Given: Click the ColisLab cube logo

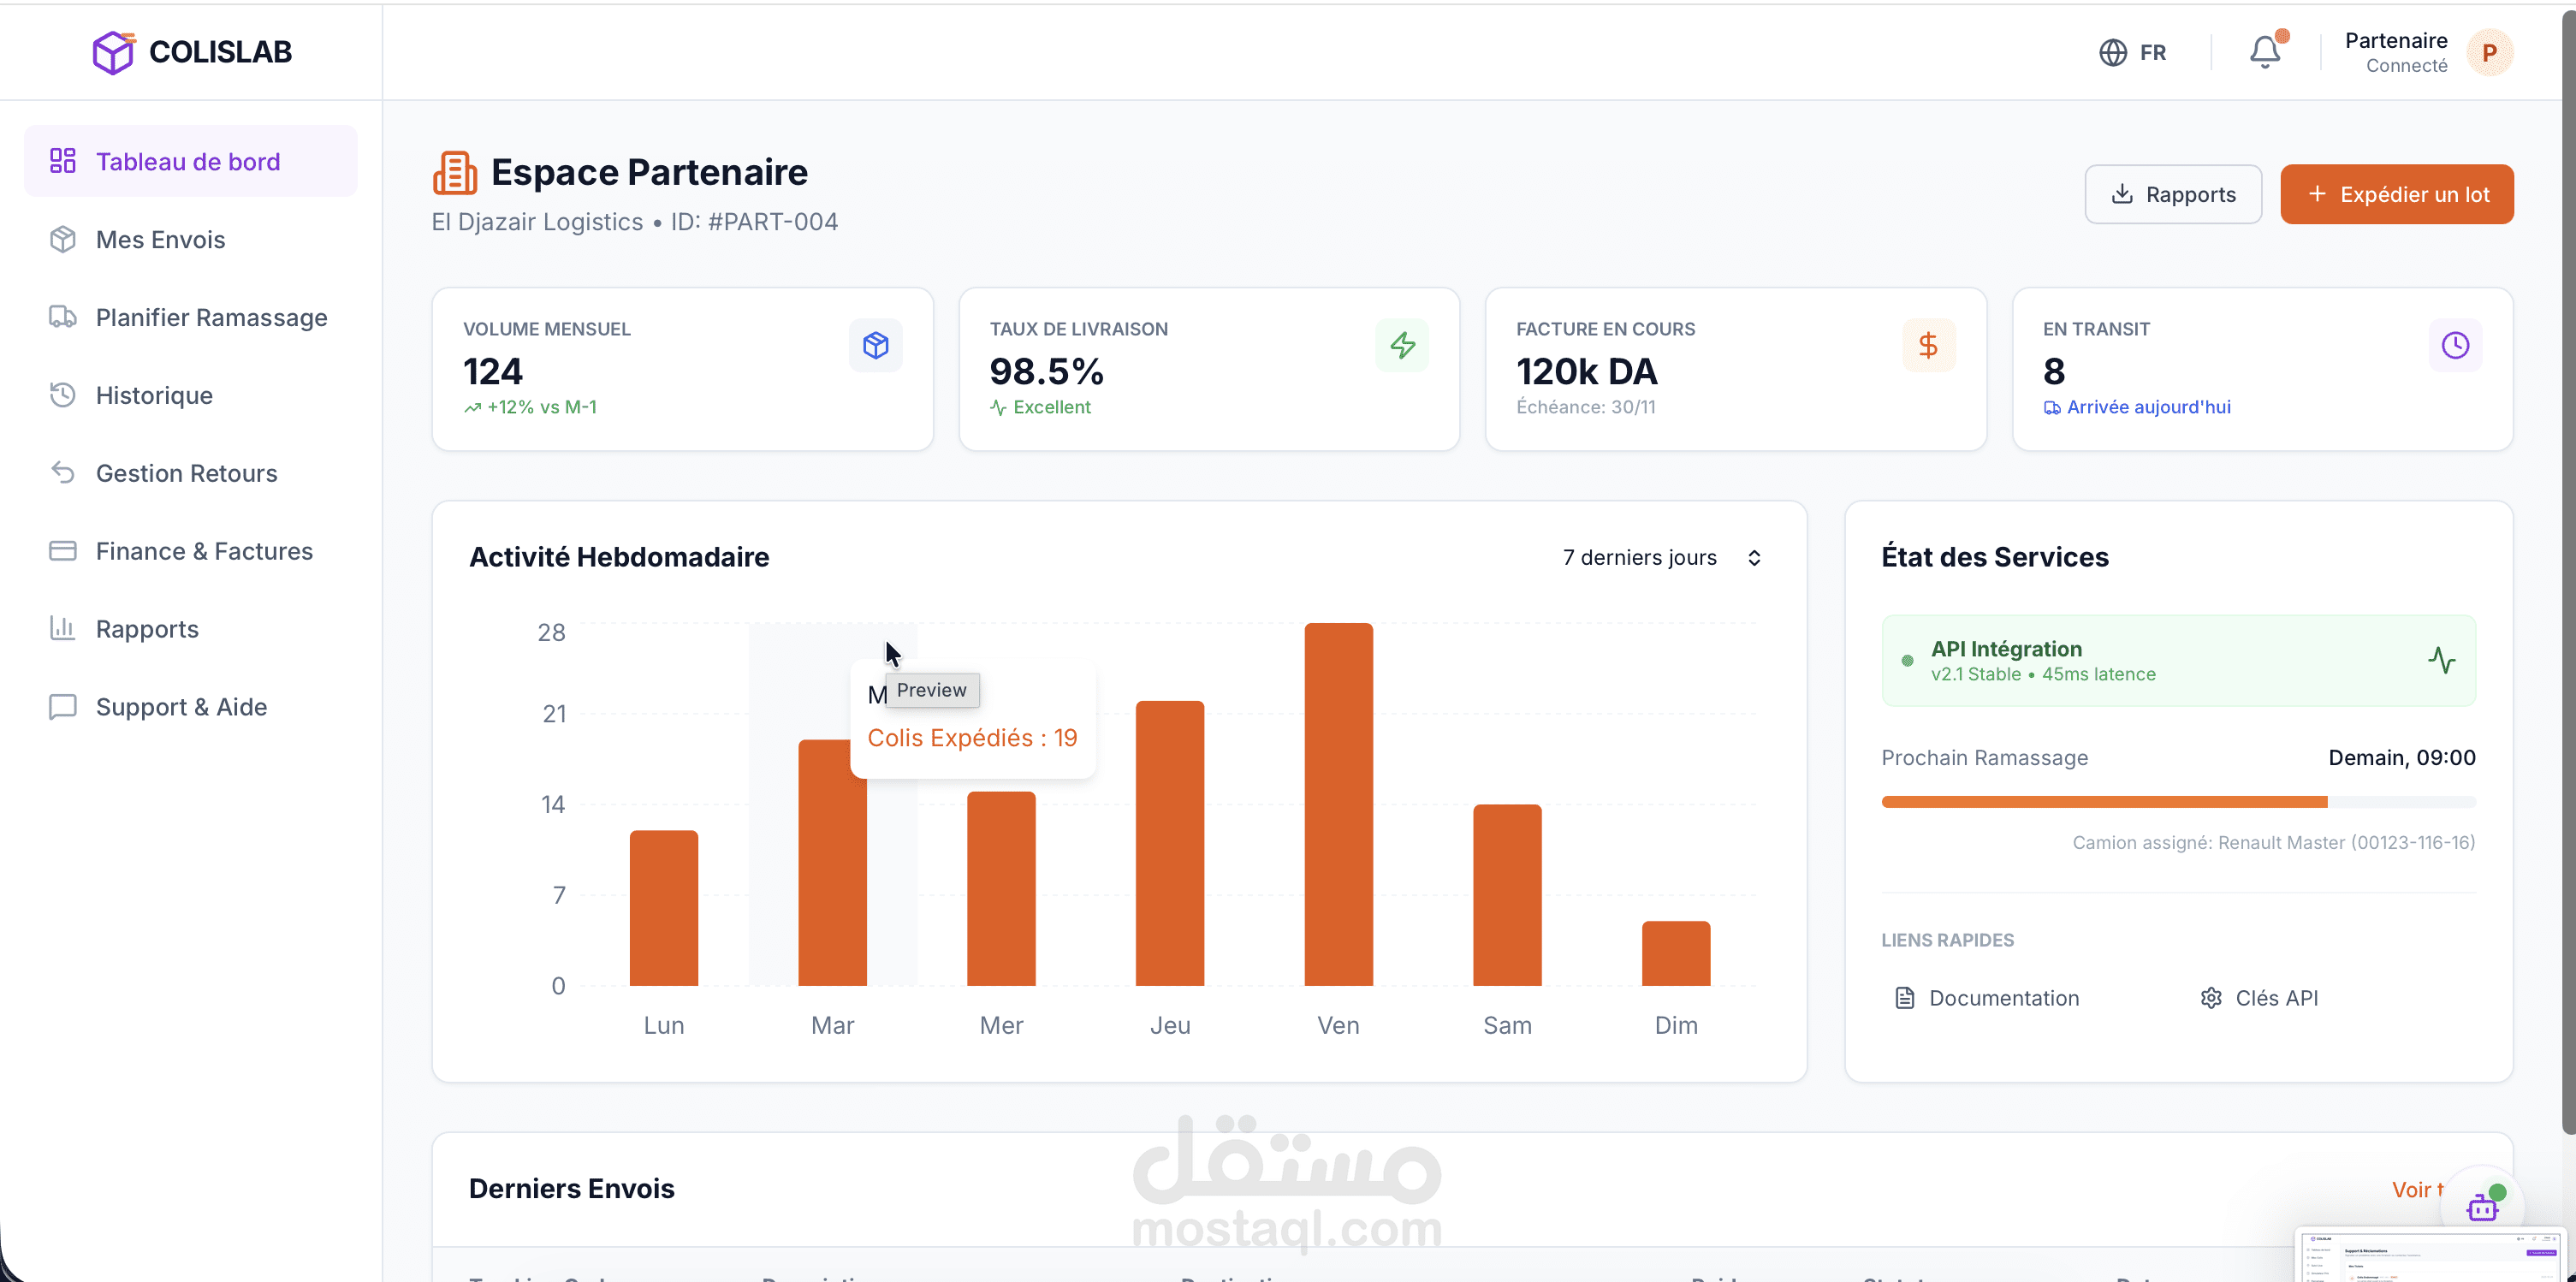Looking at the screenshot, I should click(x=113, y=52).
